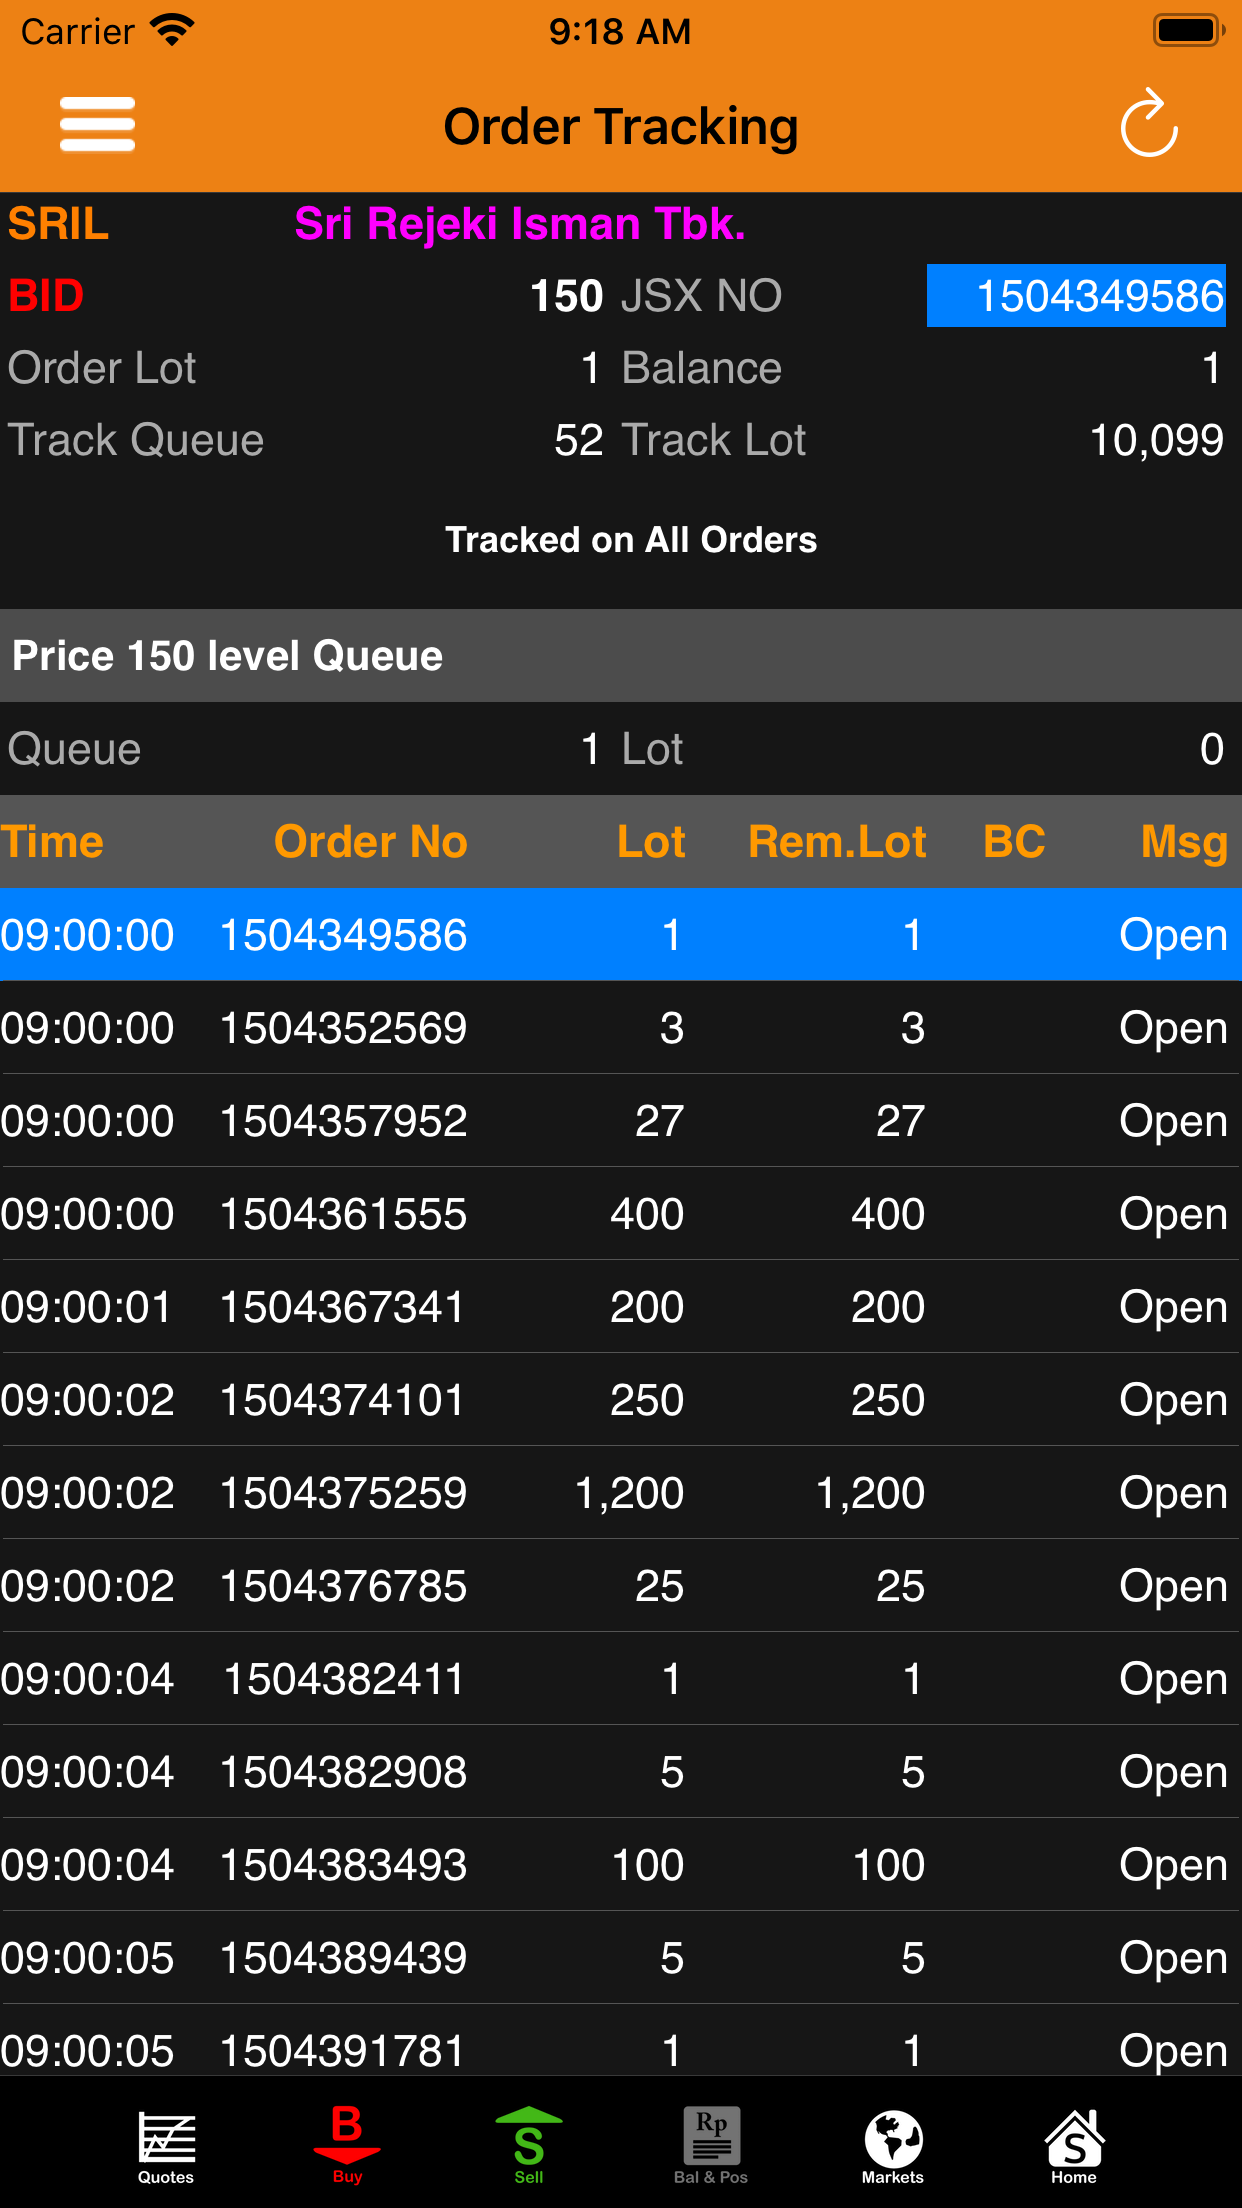Select order 1504367341 row
Image resolution: width=1242 pixels, height=2208 pixels.
pos(621,1307)
